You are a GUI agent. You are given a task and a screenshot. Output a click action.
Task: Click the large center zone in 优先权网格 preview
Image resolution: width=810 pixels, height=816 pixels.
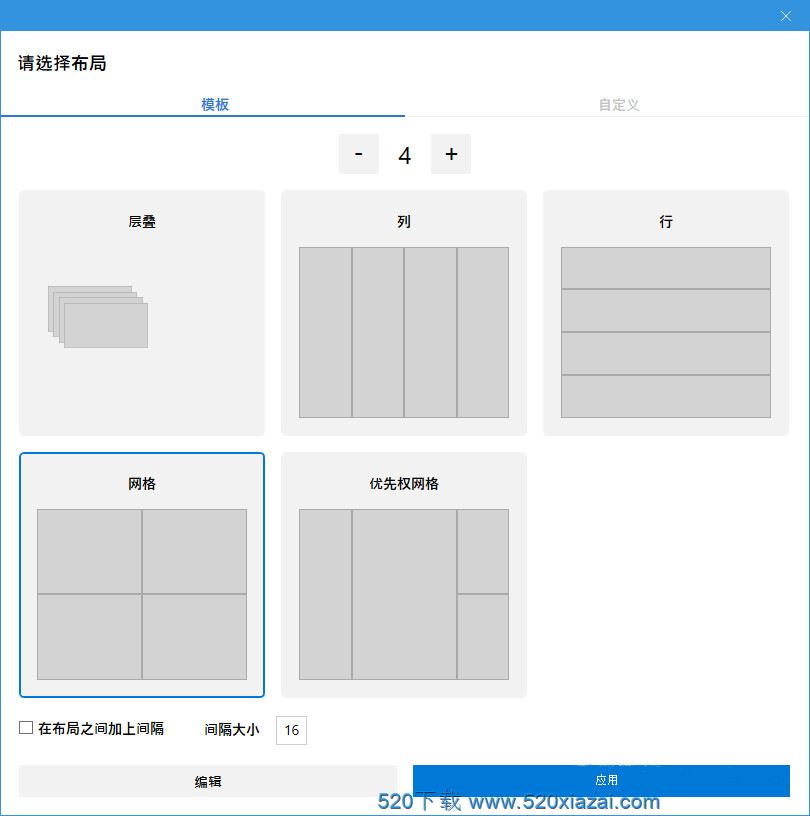pyautogui.click(x=404, y=594)
